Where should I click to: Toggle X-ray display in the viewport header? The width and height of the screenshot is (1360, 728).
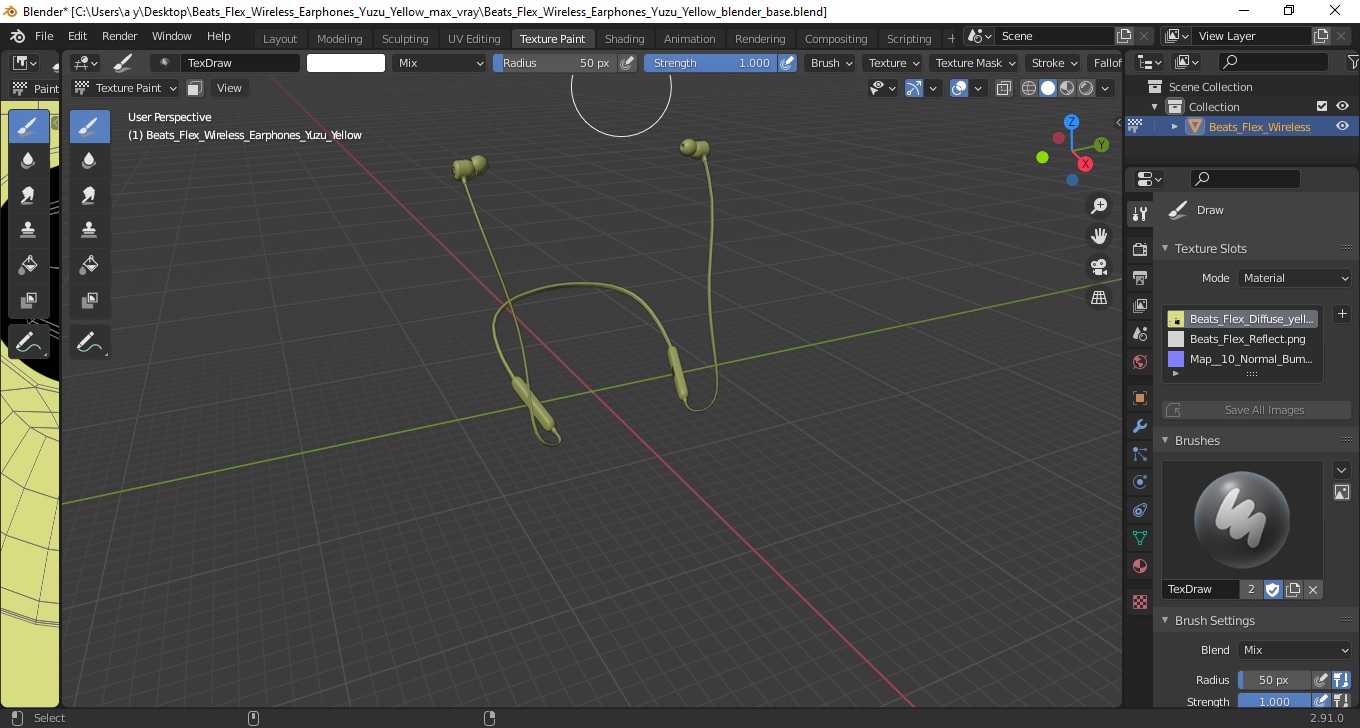(x=1004, y=88)
